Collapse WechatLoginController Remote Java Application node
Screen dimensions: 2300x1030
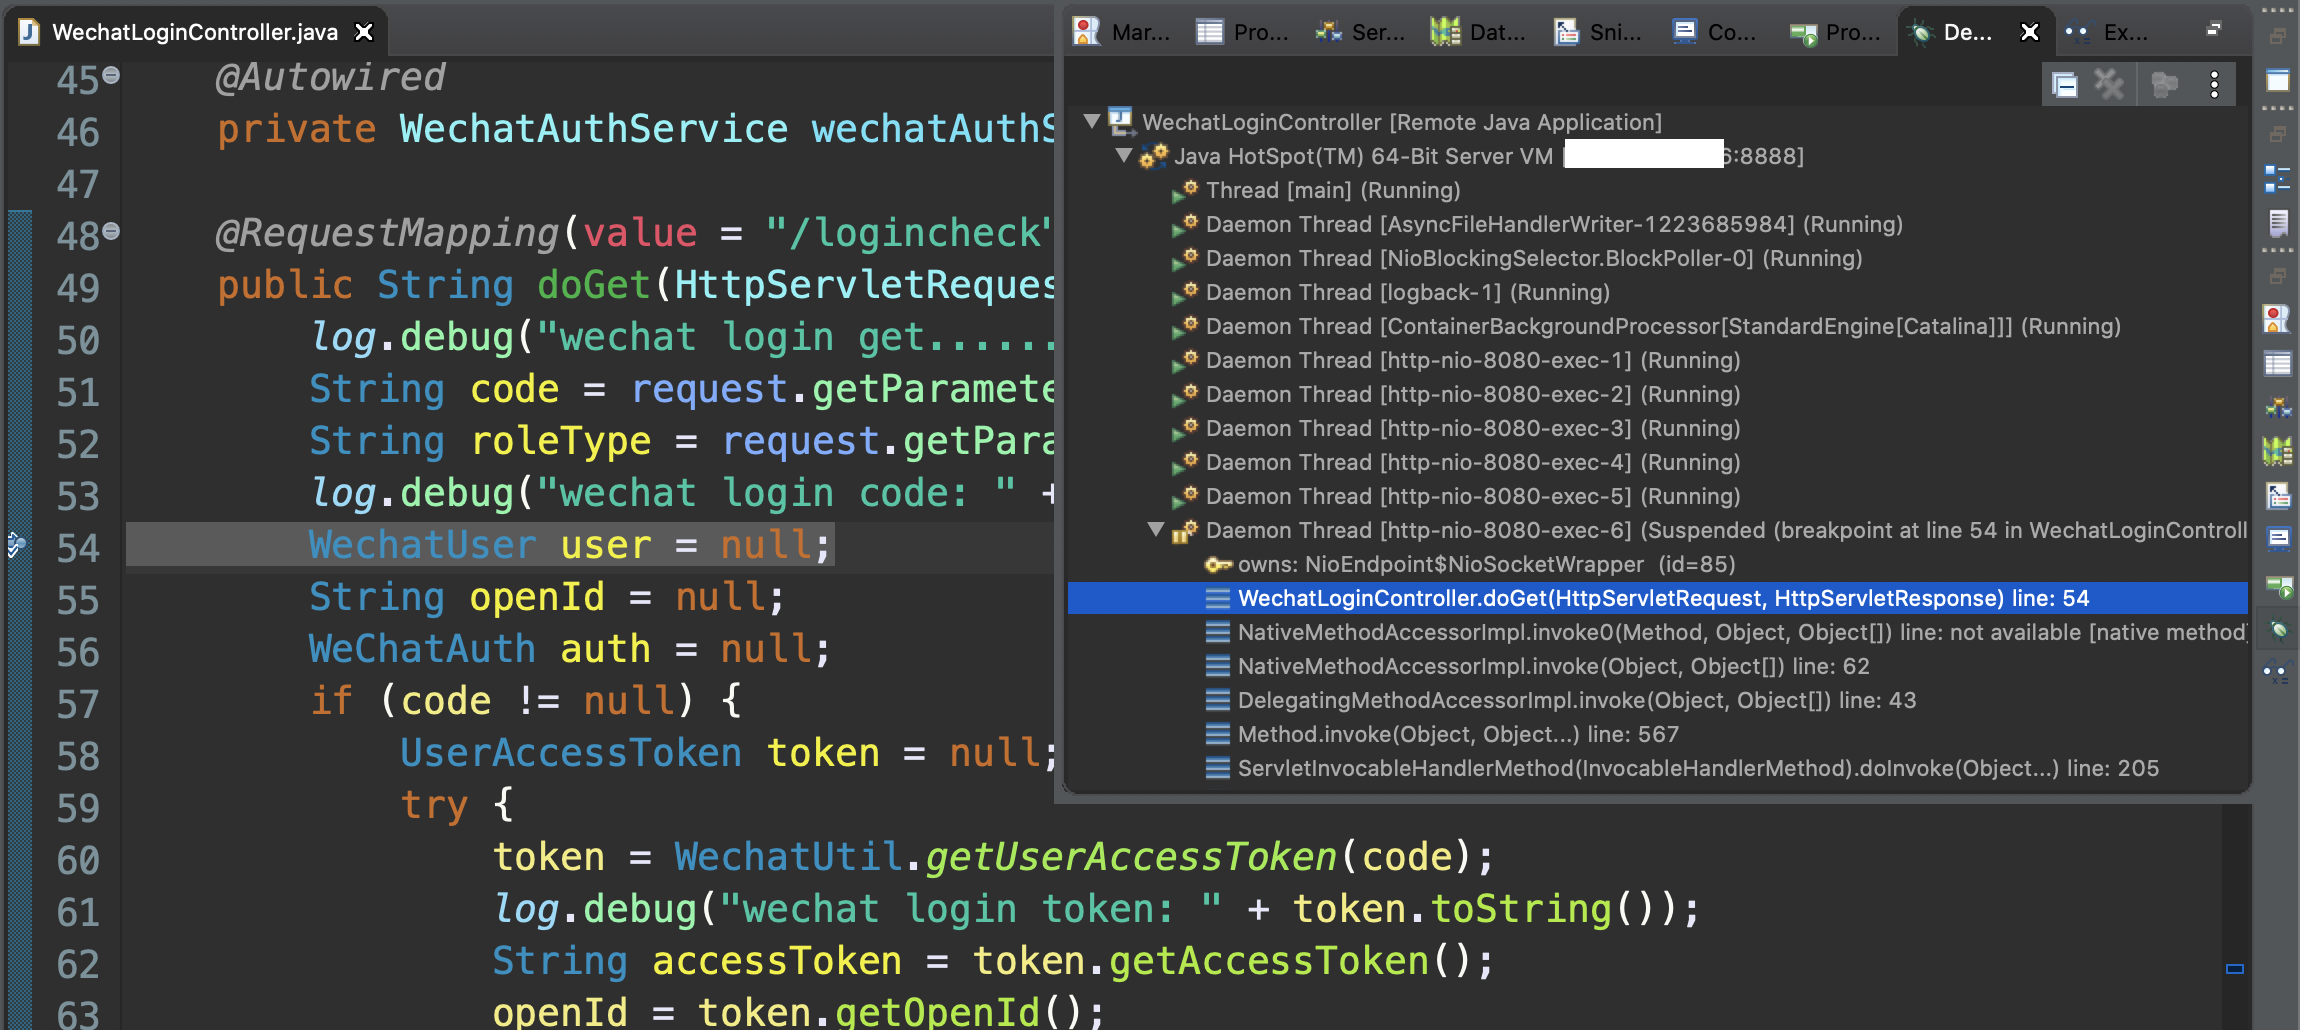point(1093,122)
